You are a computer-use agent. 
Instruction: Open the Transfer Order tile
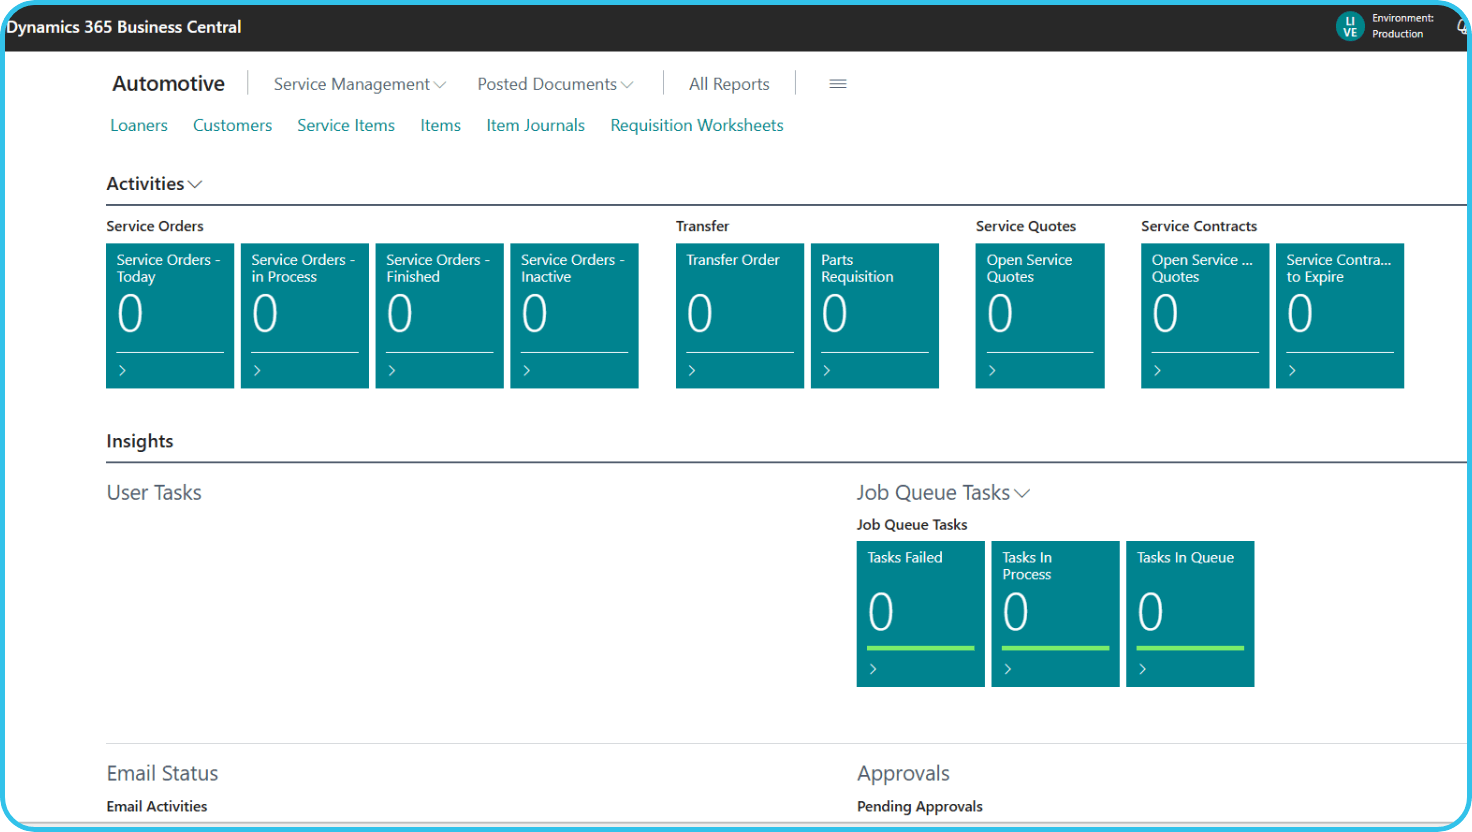tap(740, 316)
